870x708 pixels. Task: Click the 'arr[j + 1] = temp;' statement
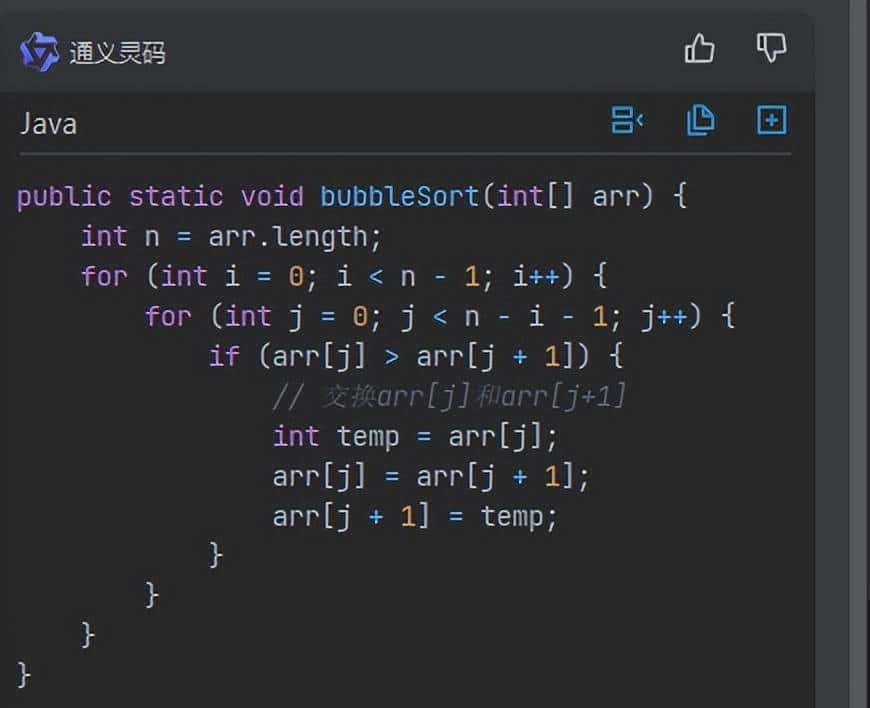coord(415,516)
